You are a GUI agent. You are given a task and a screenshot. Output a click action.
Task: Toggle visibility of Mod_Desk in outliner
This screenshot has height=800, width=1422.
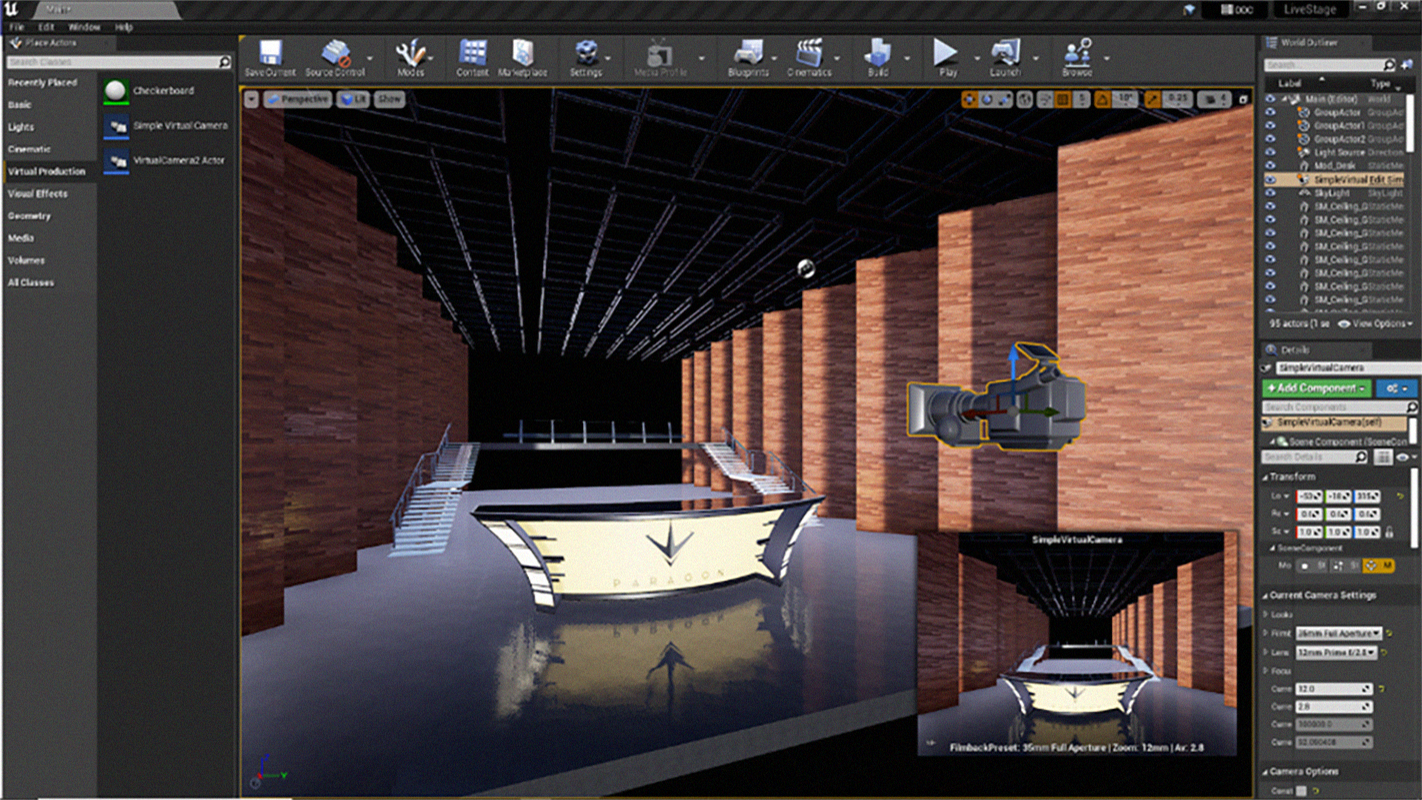[x=1270, y=166]
